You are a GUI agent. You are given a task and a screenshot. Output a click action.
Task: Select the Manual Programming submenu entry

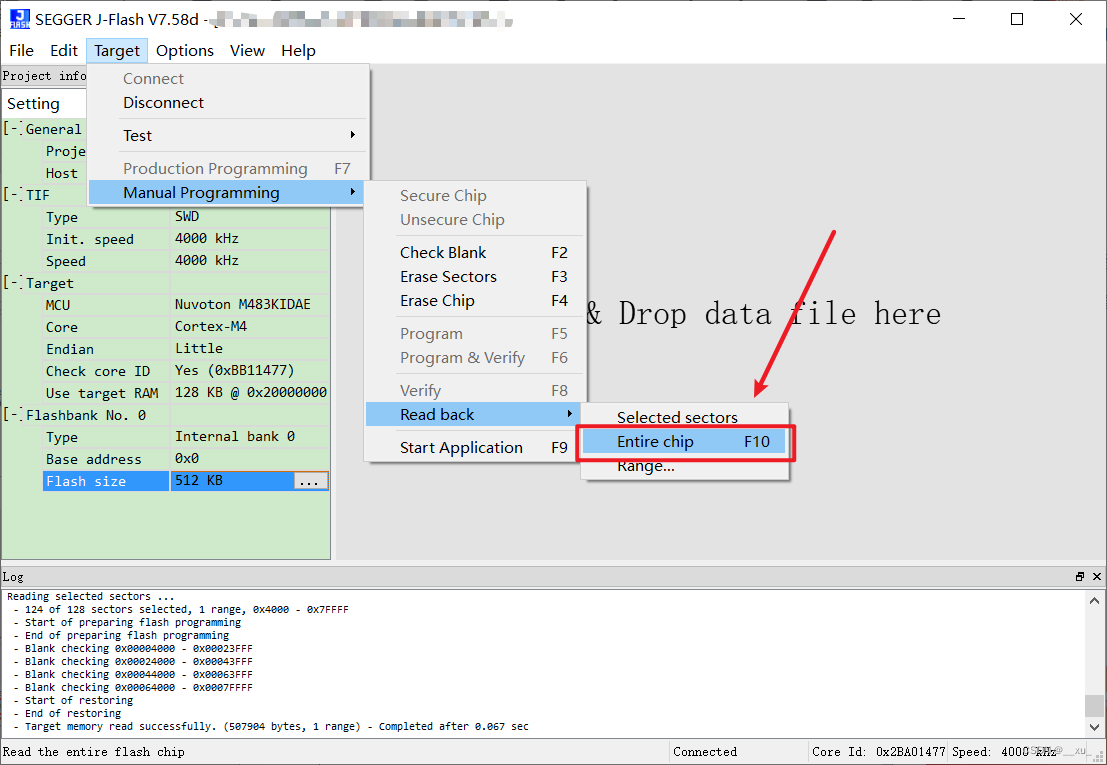227,193
